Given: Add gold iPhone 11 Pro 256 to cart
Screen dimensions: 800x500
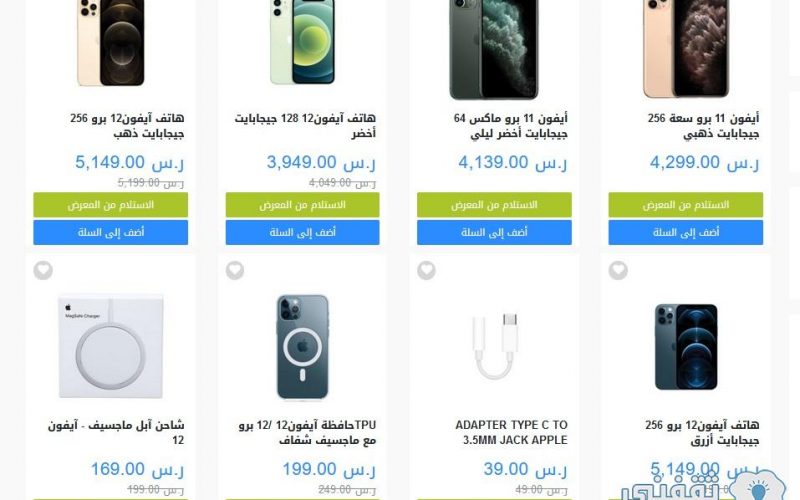Looking at the screenshot, I should (686, 233).
